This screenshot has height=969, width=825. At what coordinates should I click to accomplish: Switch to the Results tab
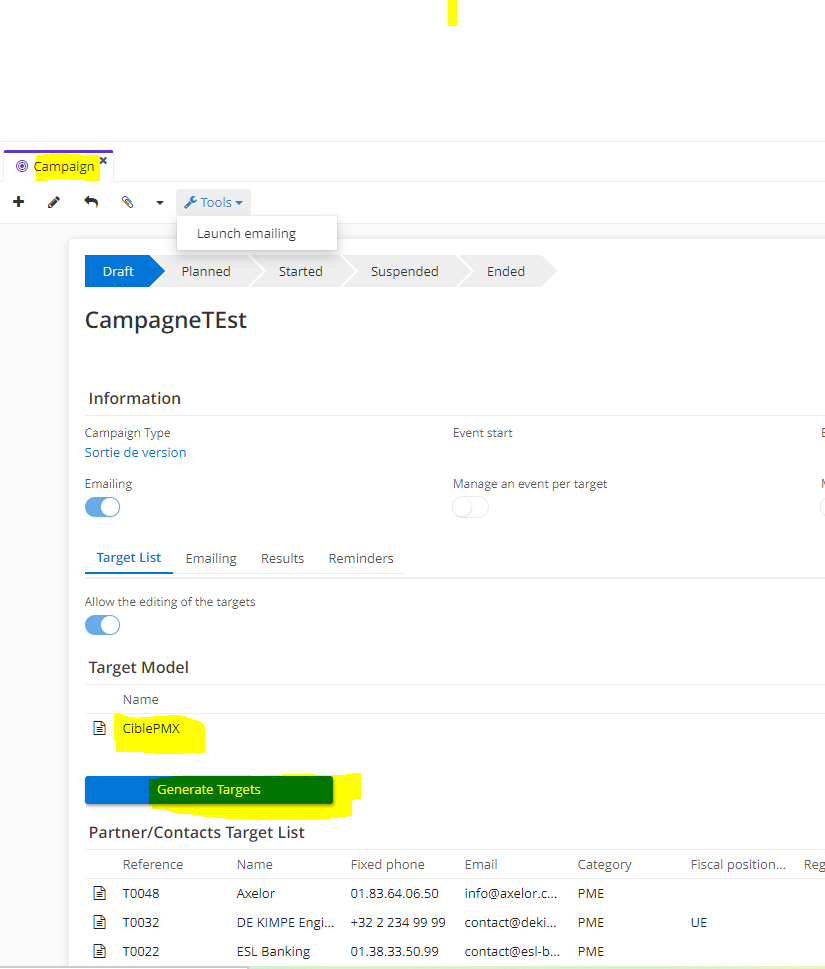click(282, 559)
